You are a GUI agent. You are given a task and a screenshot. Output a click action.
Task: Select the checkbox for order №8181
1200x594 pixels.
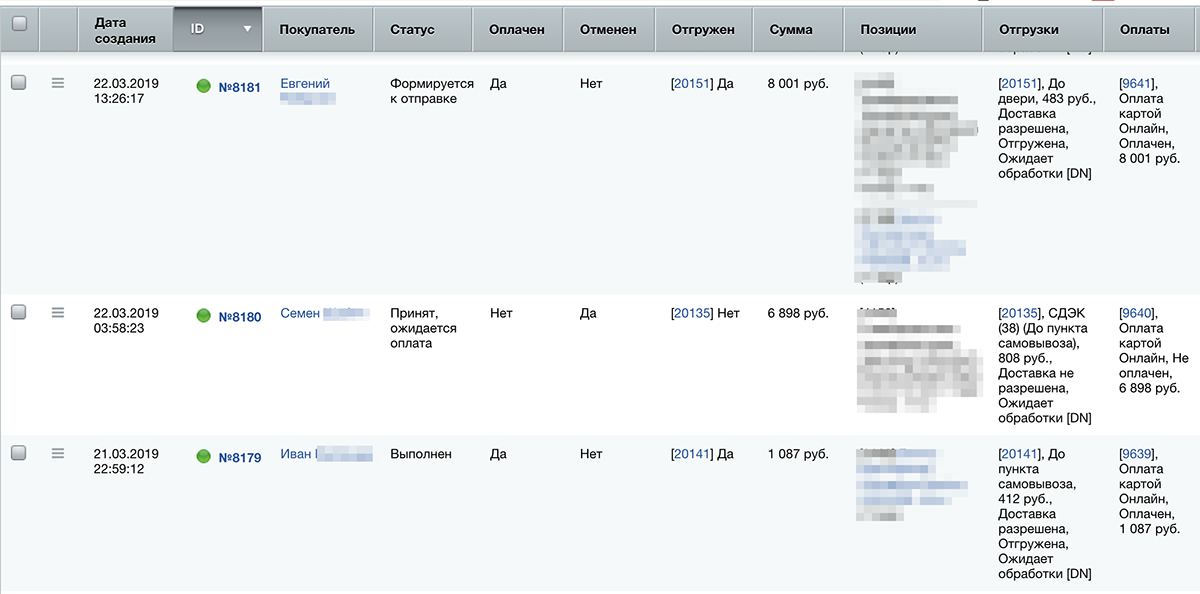coord(19,83)
